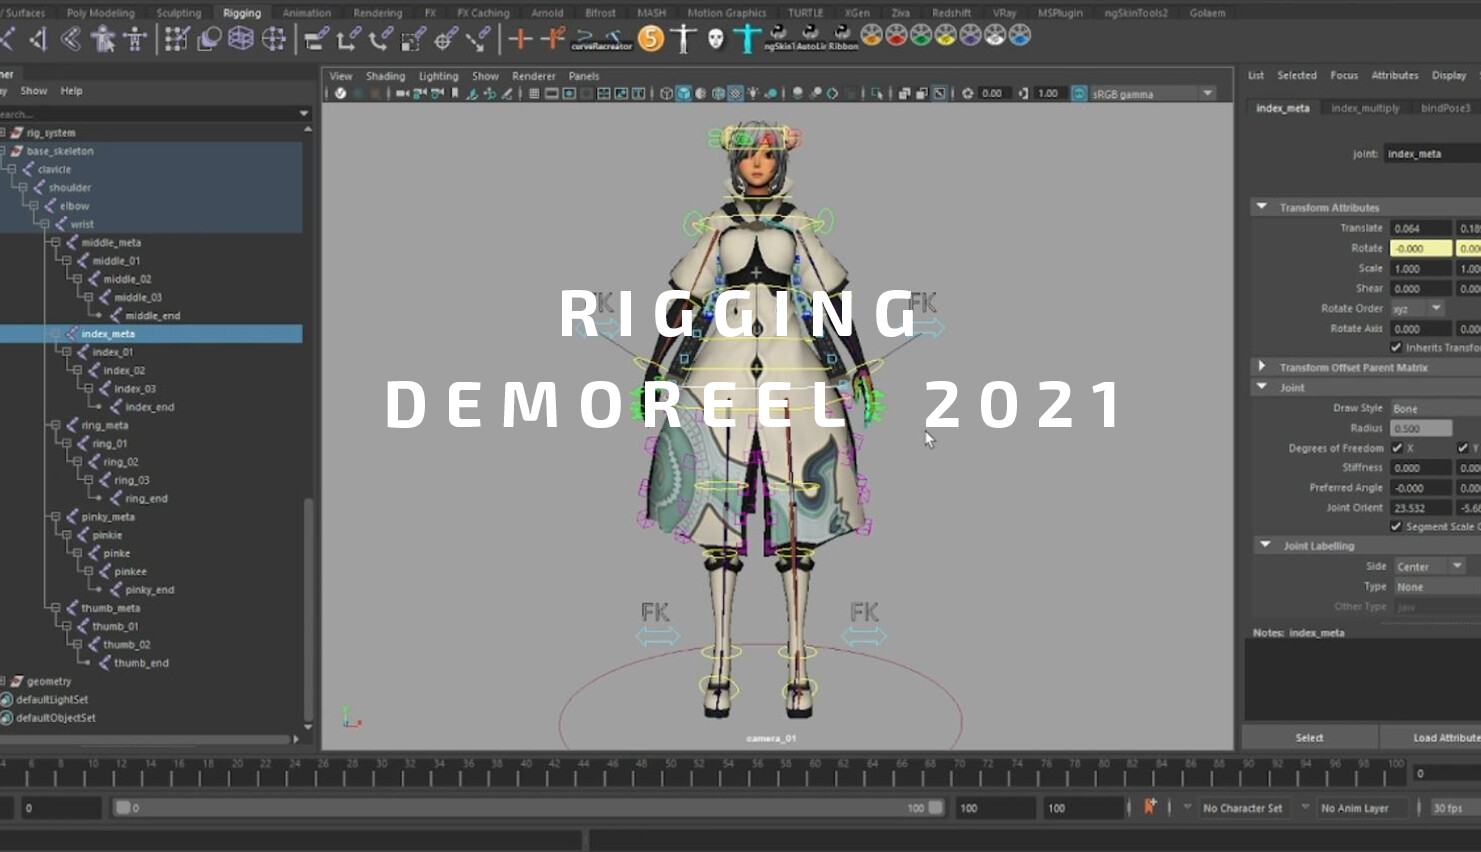Toggle the Inherits Transform checkbox

click(x=1397, y=347)
